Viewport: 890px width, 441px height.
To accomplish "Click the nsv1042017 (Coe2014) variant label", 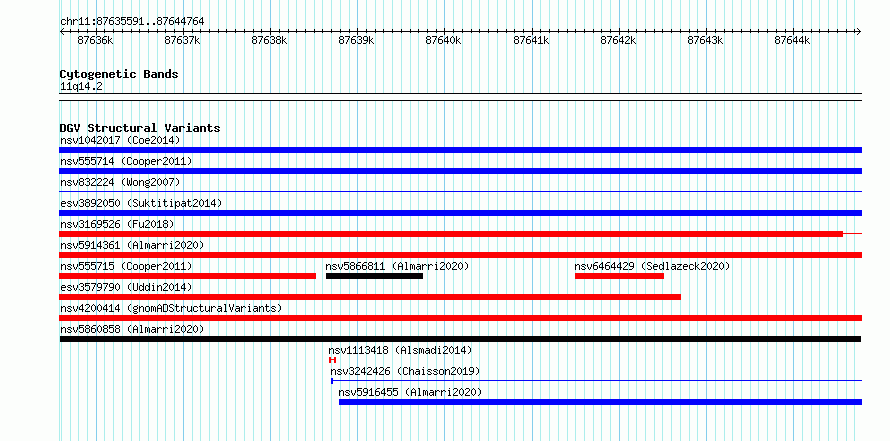I will (120, 140).
